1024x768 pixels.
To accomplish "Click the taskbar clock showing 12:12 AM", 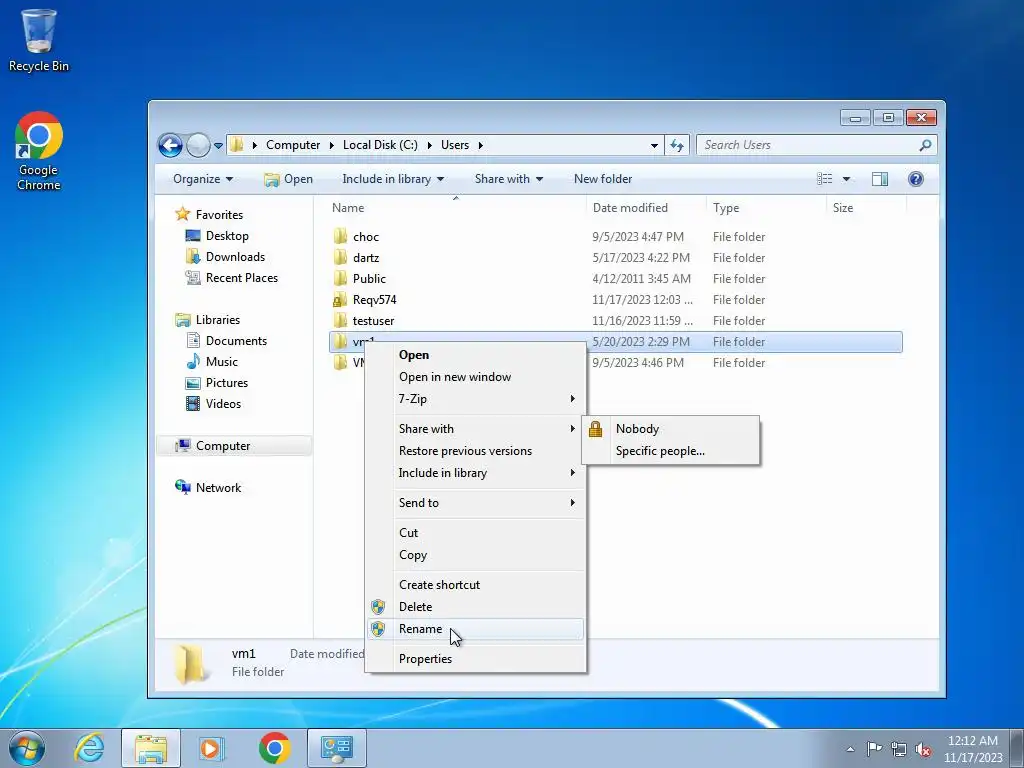I will click(x=972, y=749).
